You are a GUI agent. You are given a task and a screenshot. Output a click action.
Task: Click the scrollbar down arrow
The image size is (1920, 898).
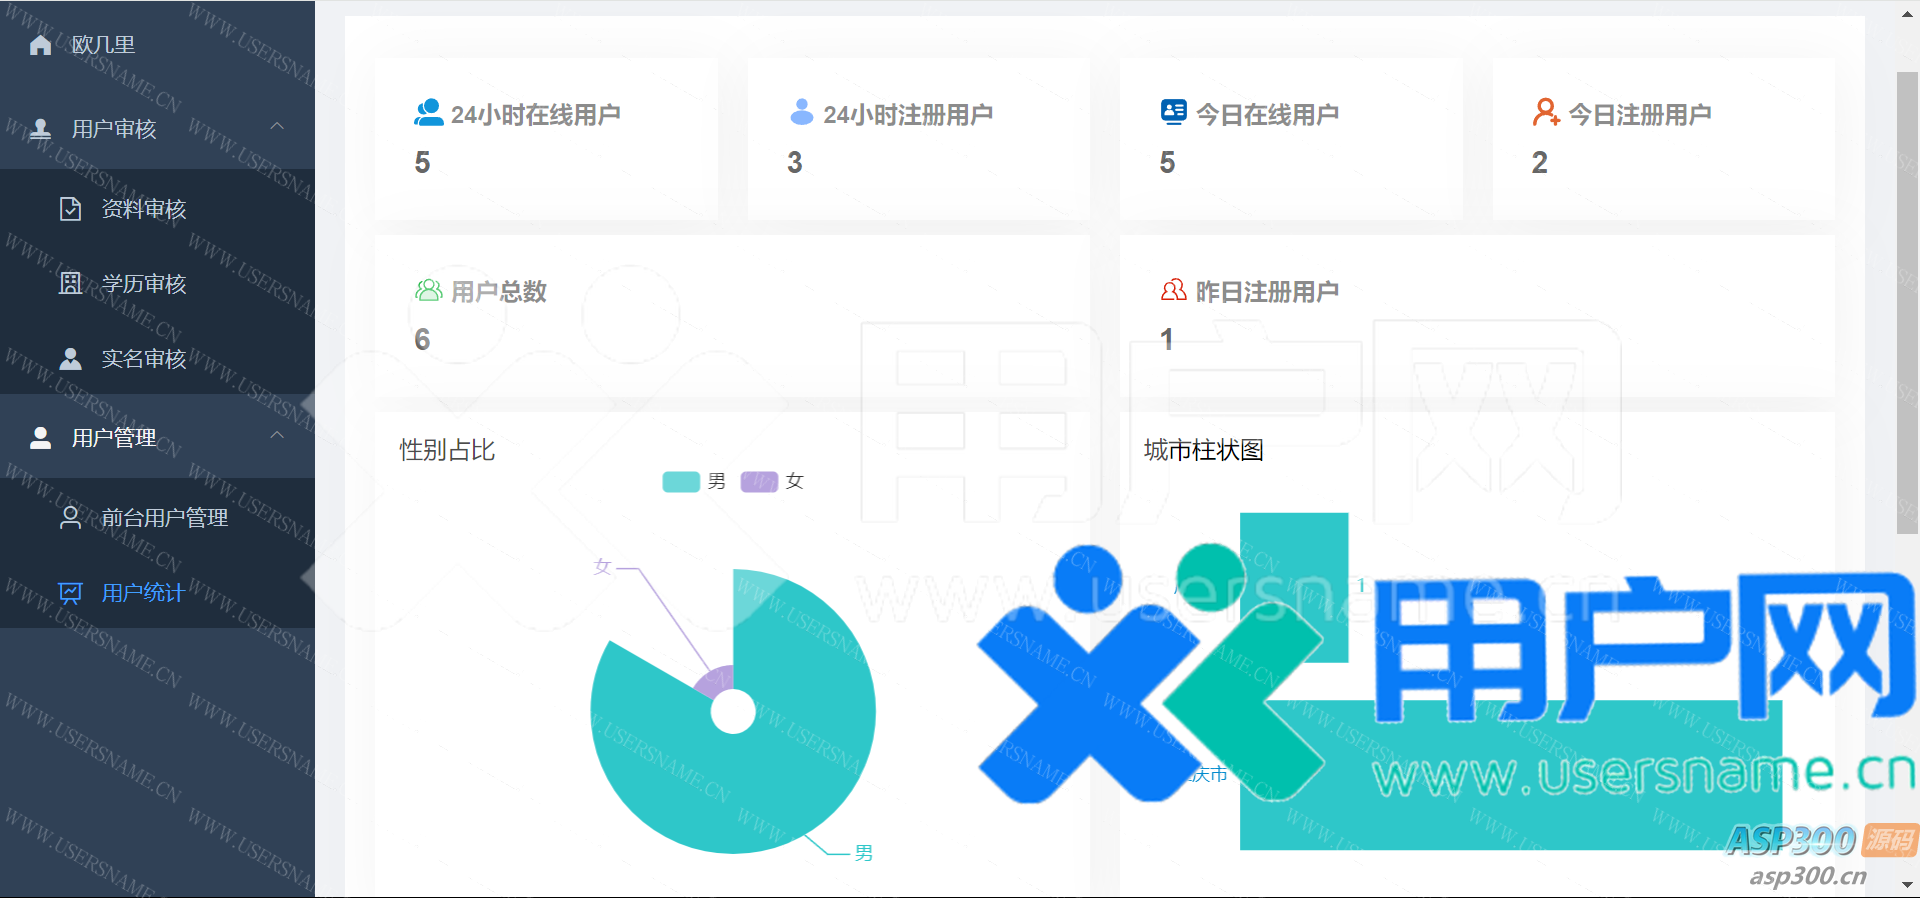point(1908,885)
